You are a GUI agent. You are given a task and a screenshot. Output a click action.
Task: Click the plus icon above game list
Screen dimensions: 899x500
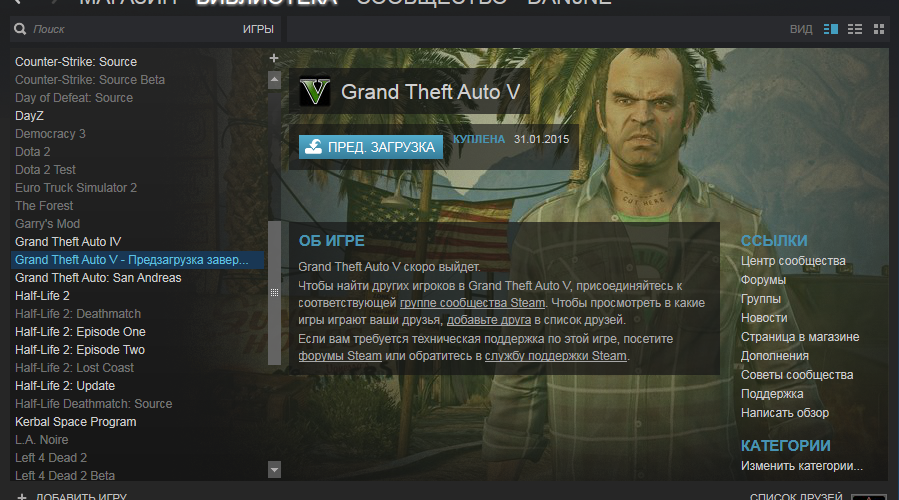274,58
